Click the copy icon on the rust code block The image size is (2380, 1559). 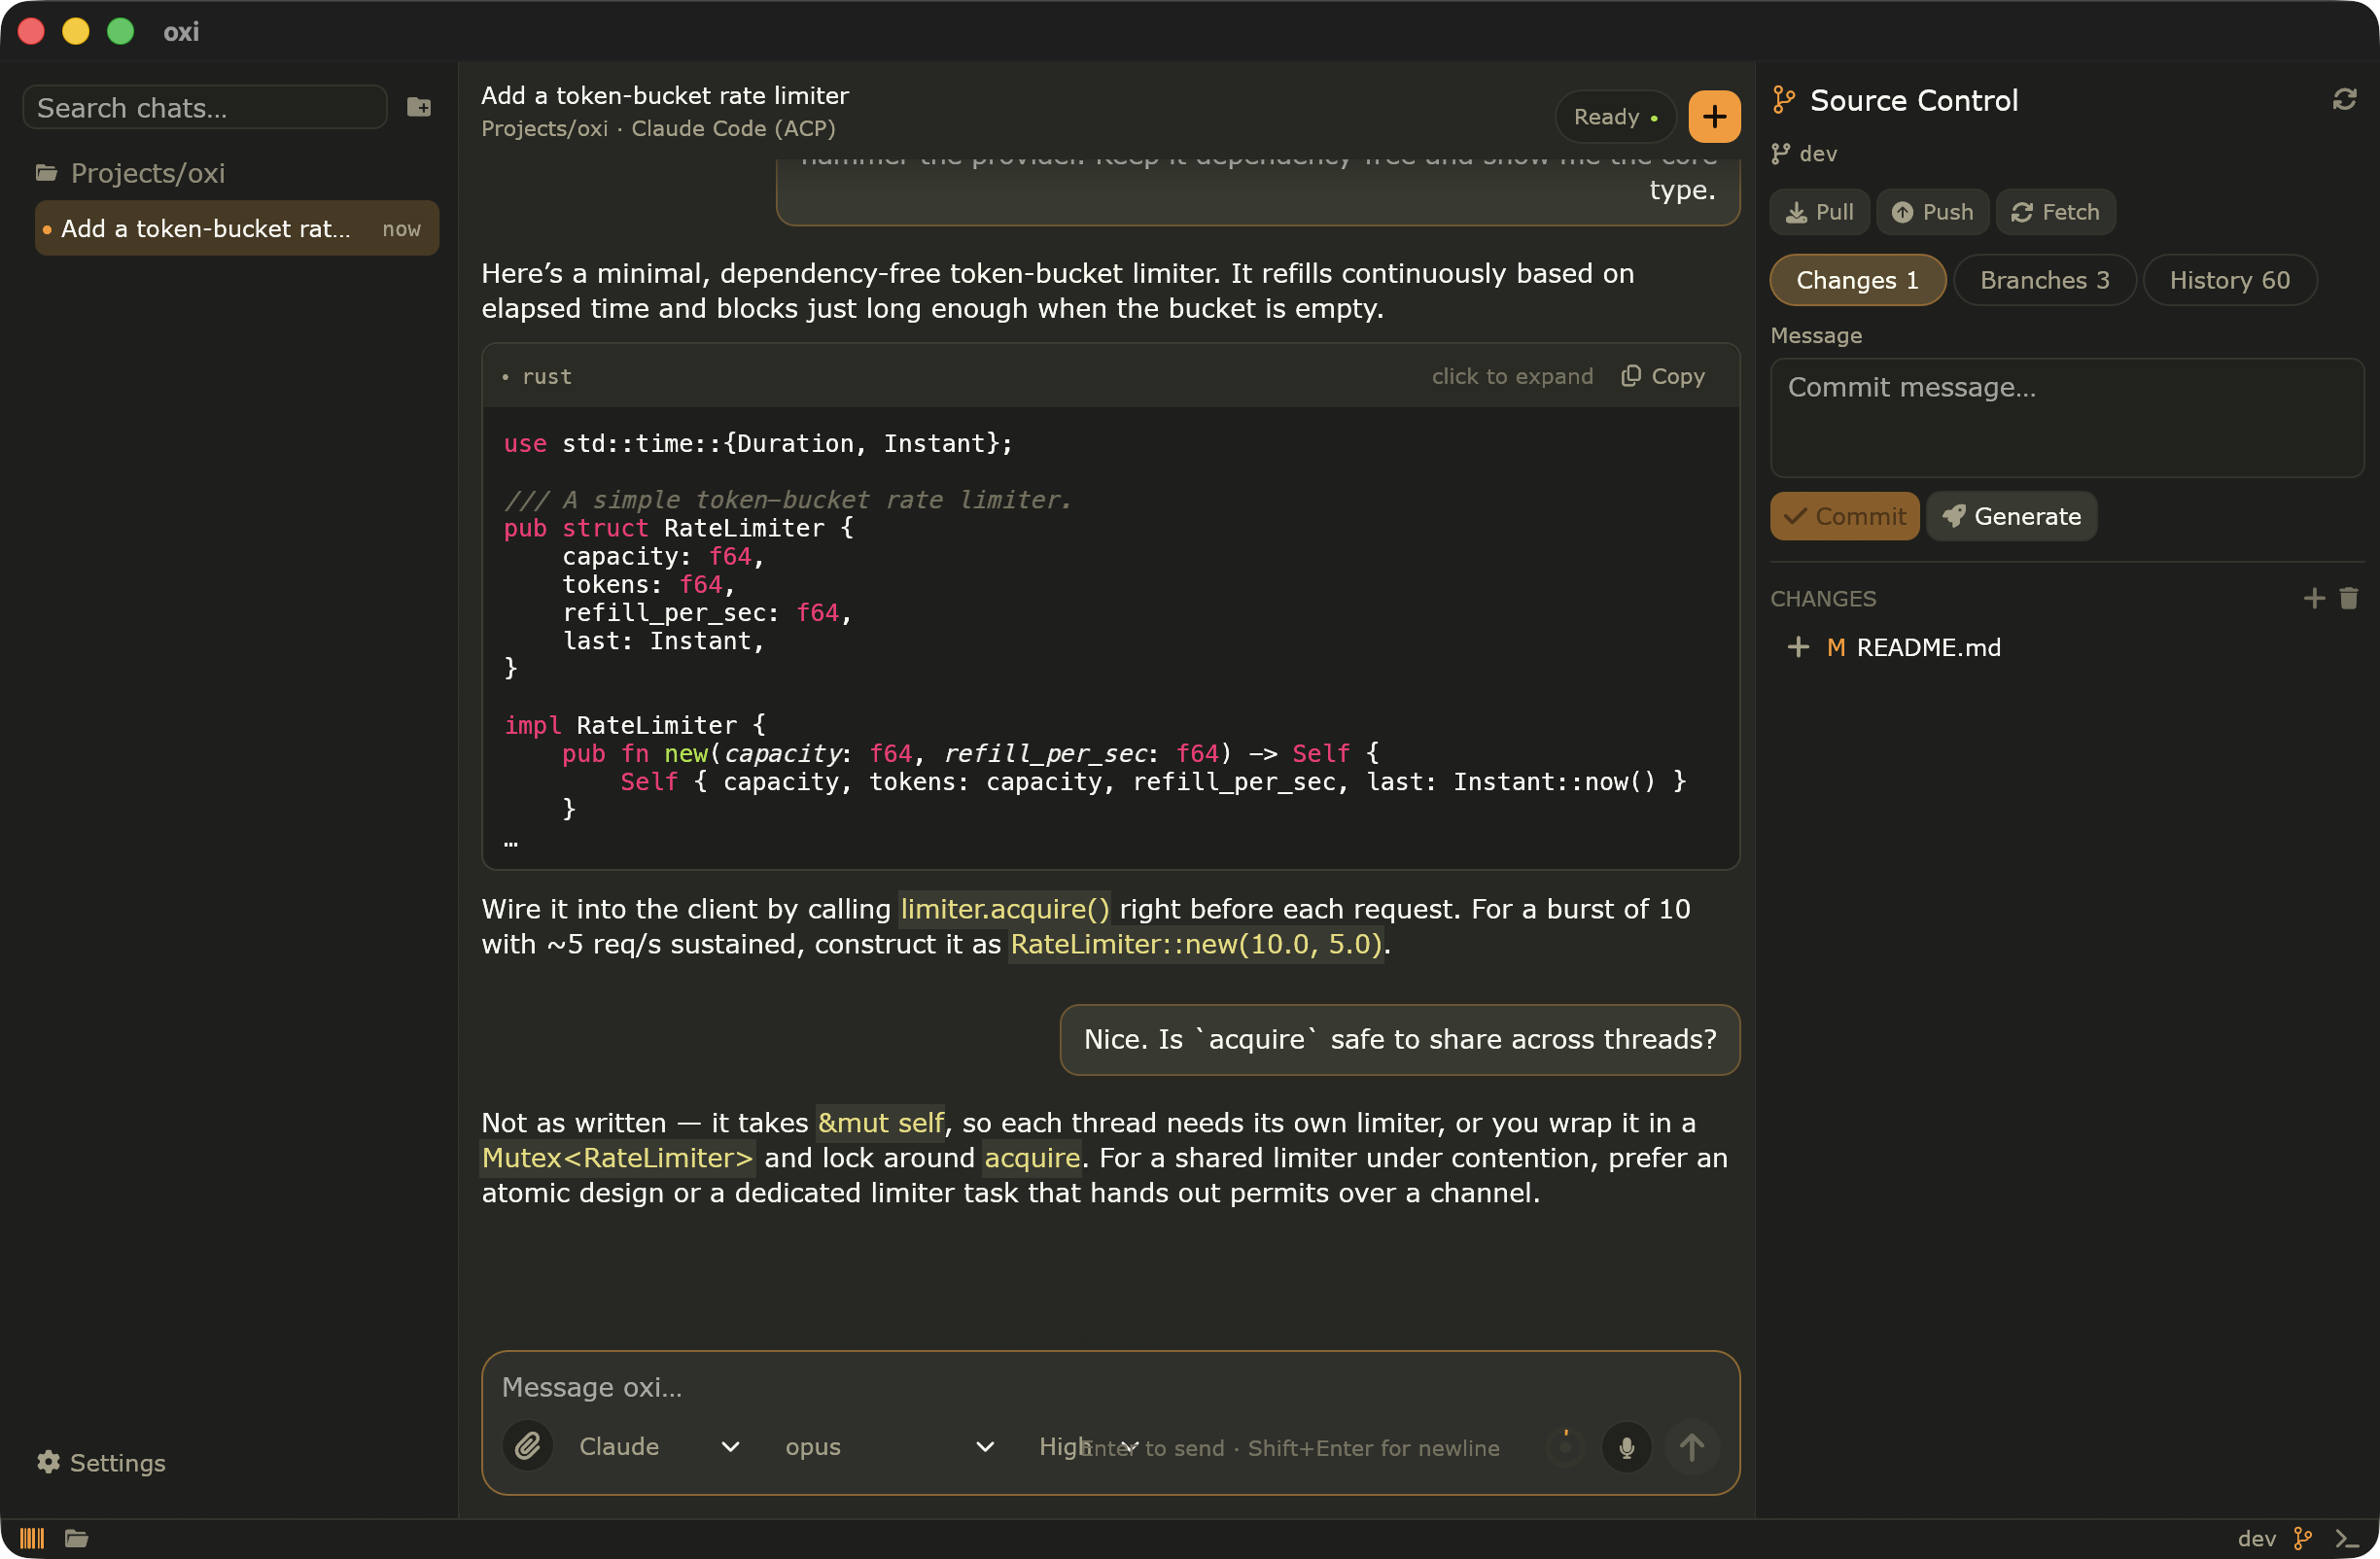[1630, 376]
